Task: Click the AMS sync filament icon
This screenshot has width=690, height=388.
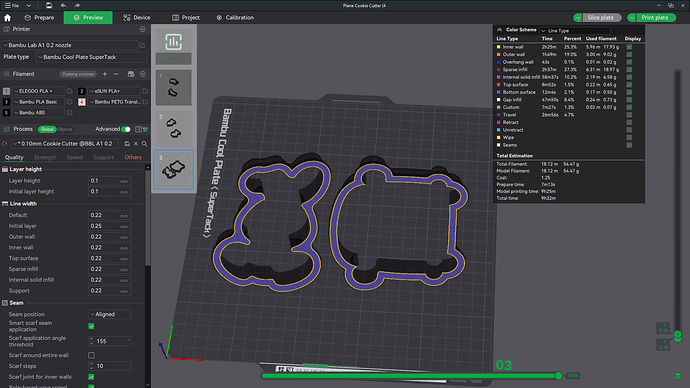Action: tap(131, 74)
